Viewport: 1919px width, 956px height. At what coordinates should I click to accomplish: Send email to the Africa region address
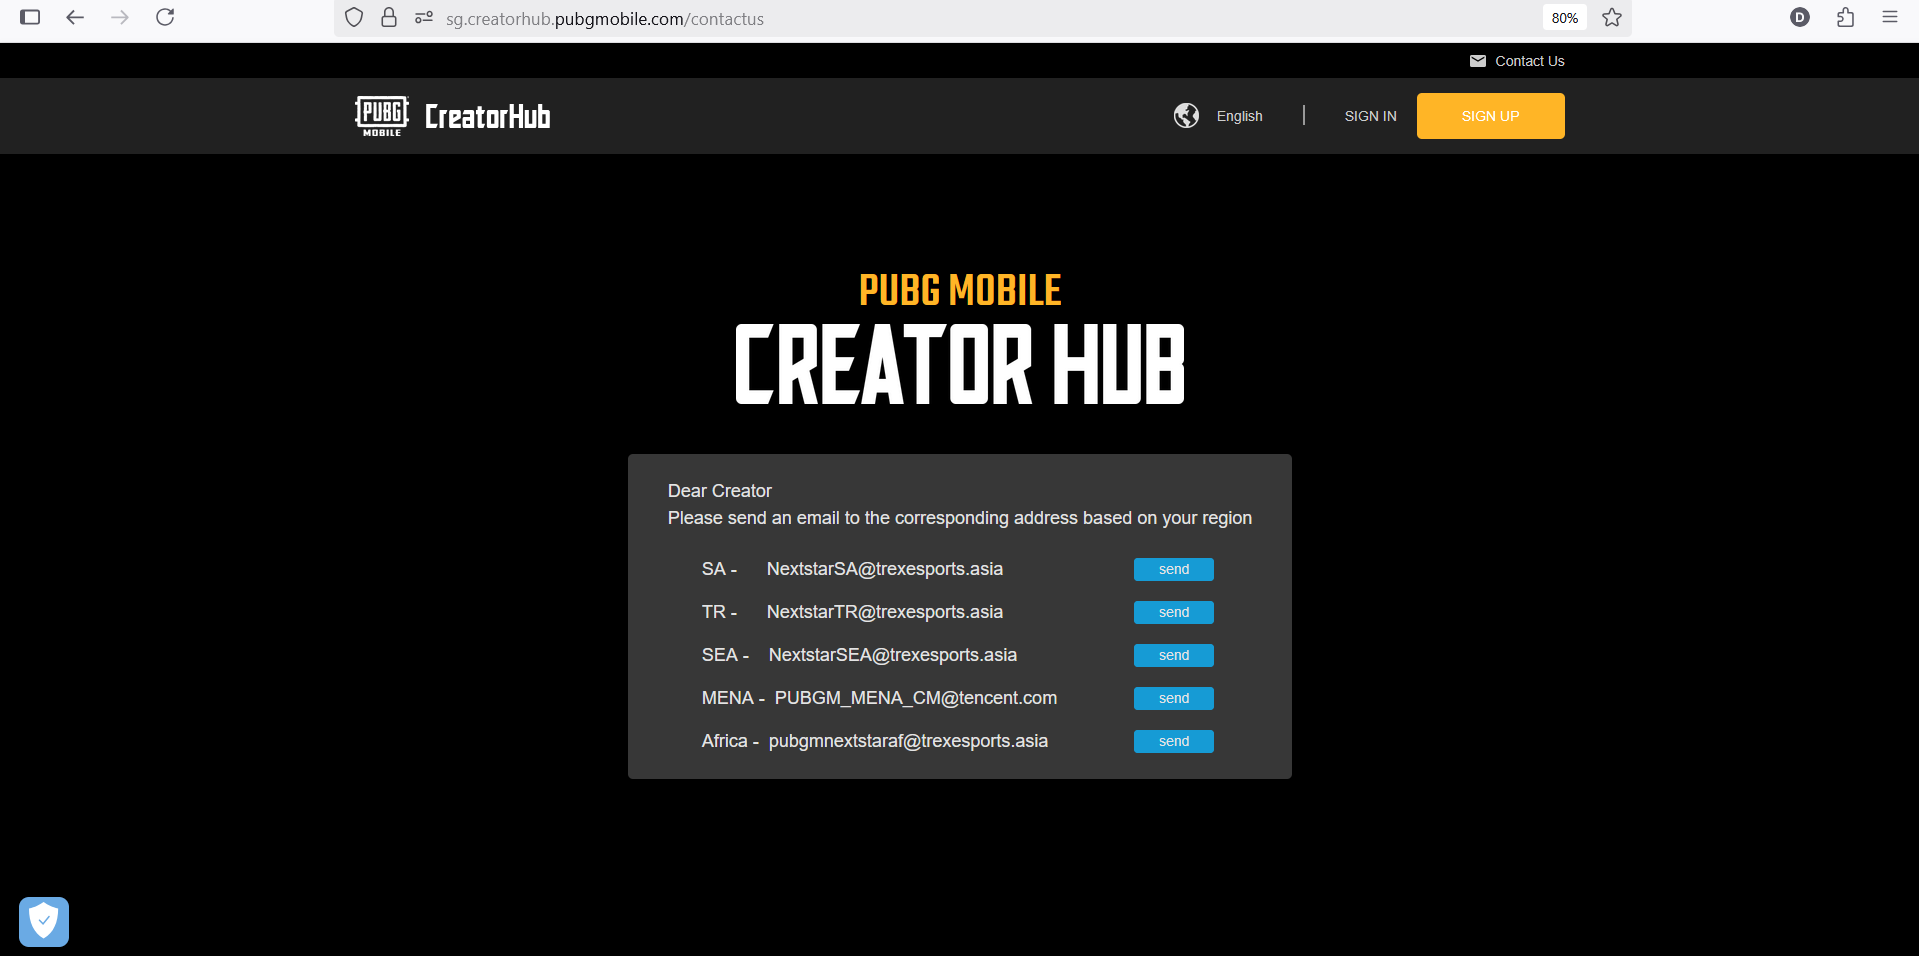tap(1174, 741)
